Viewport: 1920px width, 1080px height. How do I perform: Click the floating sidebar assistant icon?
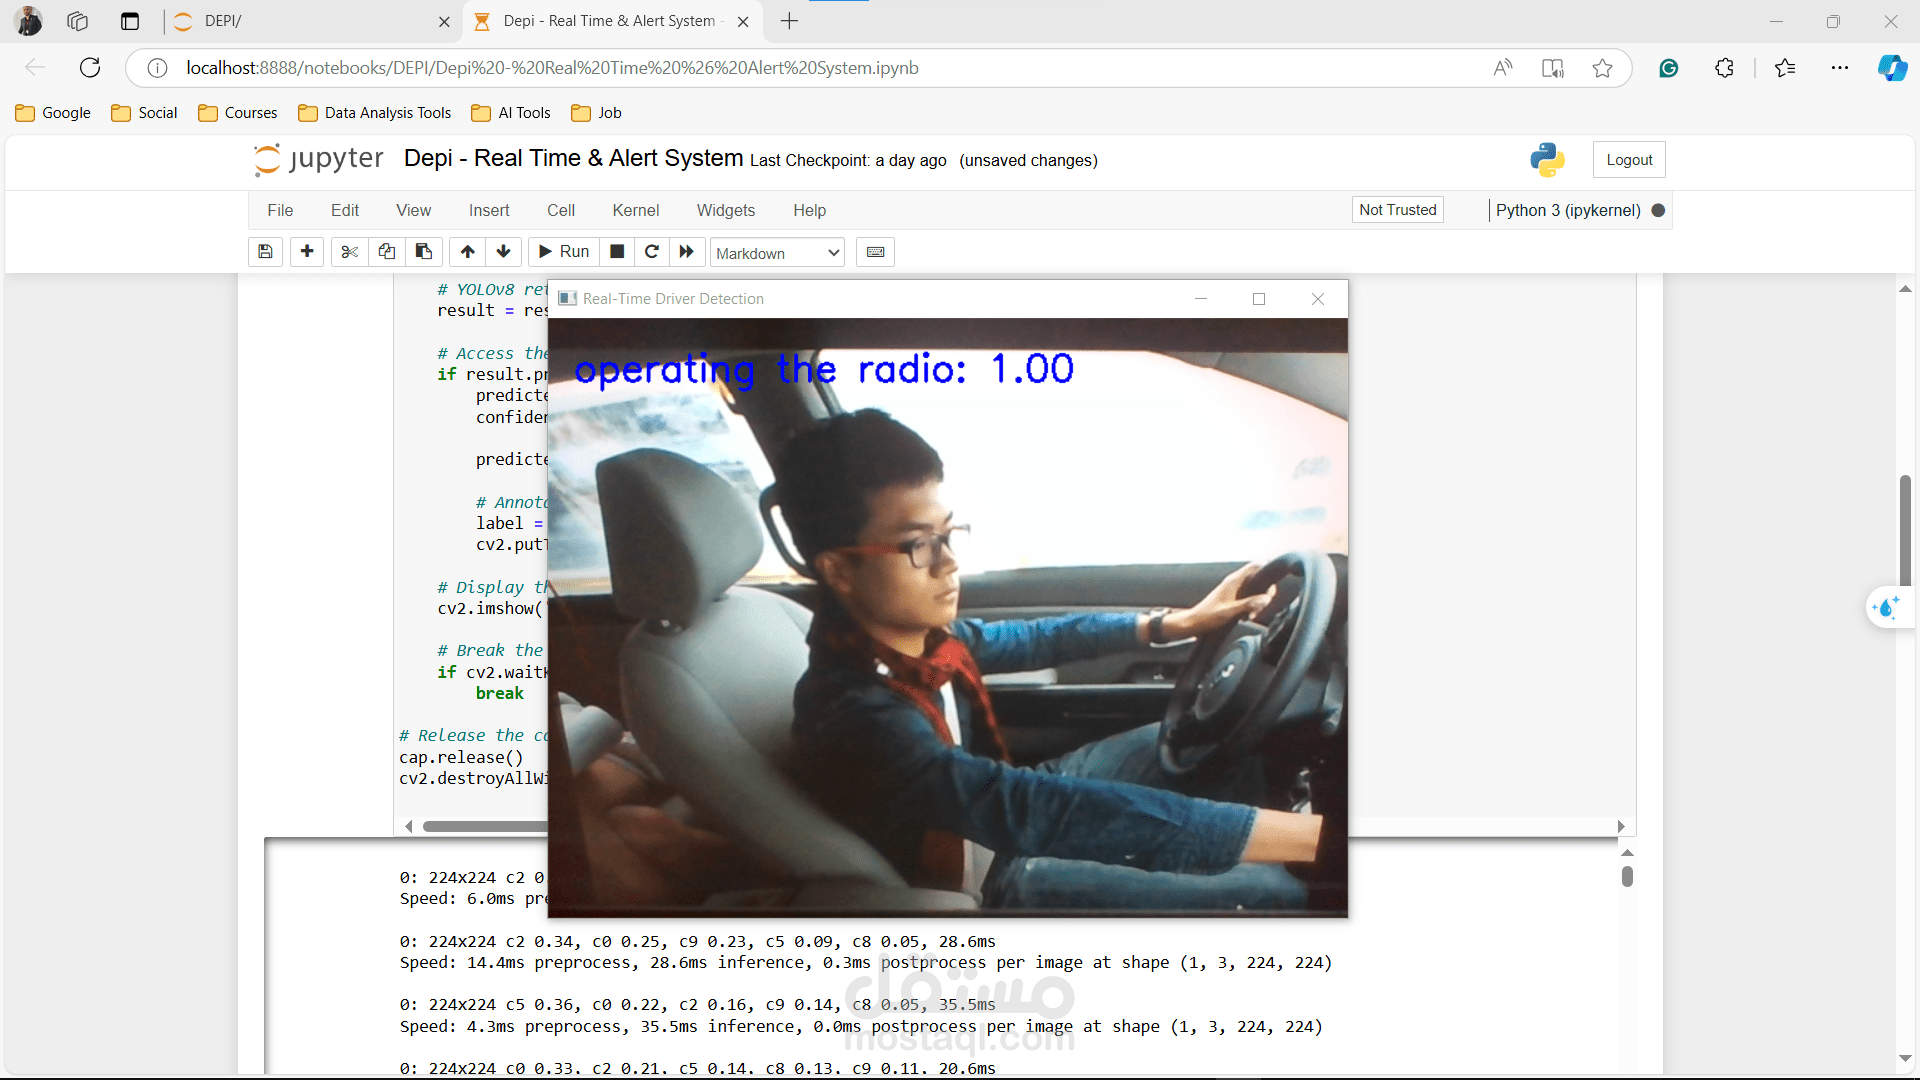[1888, 607]
